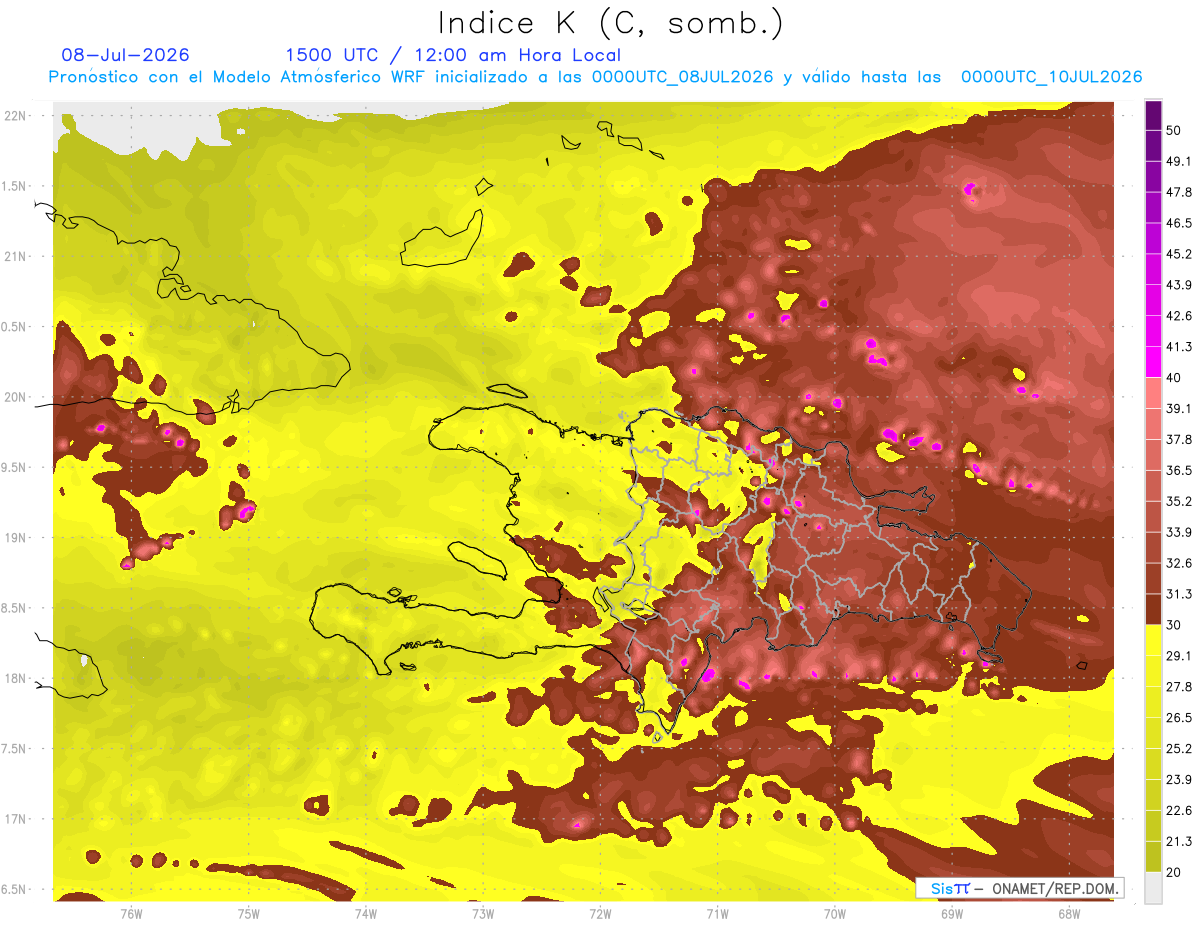Click the '21.3' color scale value
The image size is (1200, 927).
click(1178, 841)
